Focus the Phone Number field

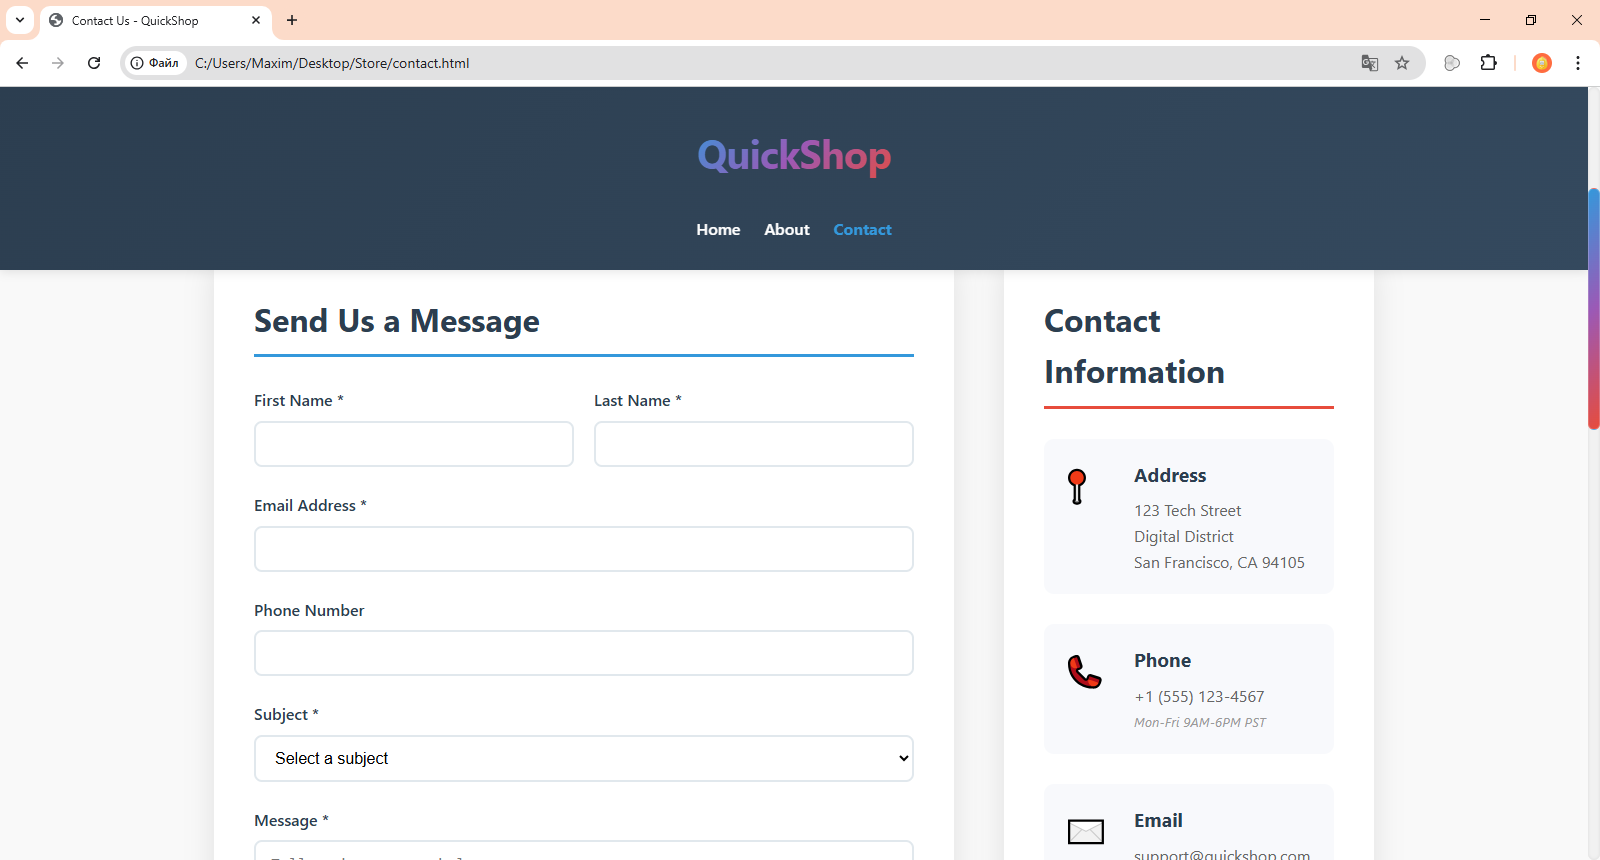click(584, 653)
